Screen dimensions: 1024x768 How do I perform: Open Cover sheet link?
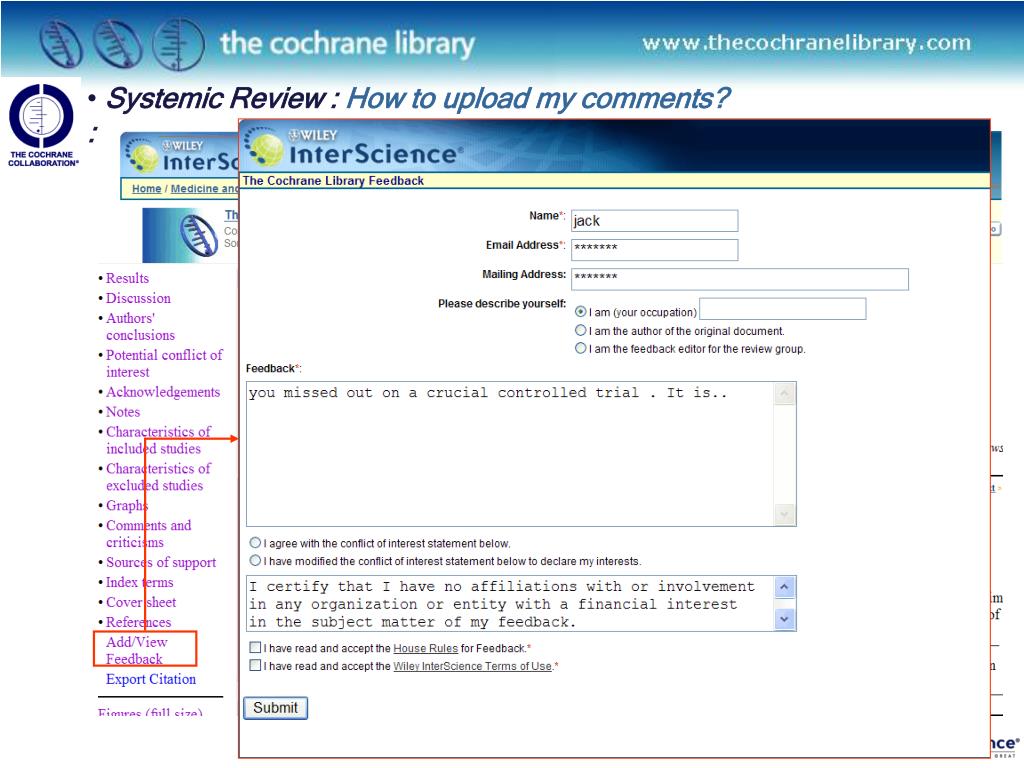pyautogui.click(x=140, y=602)
